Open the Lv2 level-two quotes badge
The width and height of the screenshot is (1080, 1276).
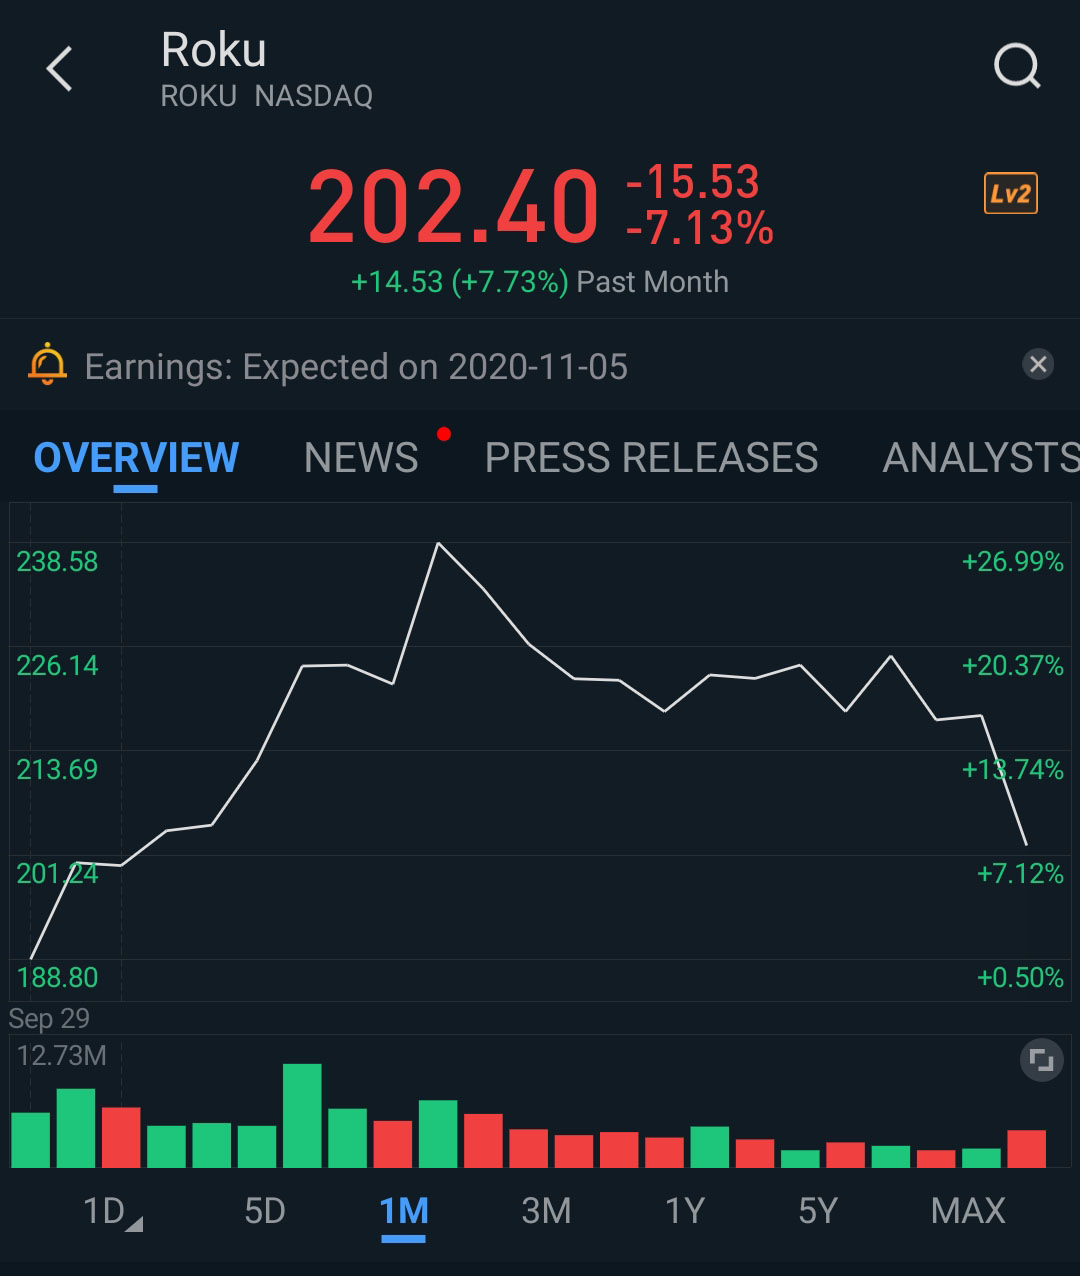pos(1010,193)
